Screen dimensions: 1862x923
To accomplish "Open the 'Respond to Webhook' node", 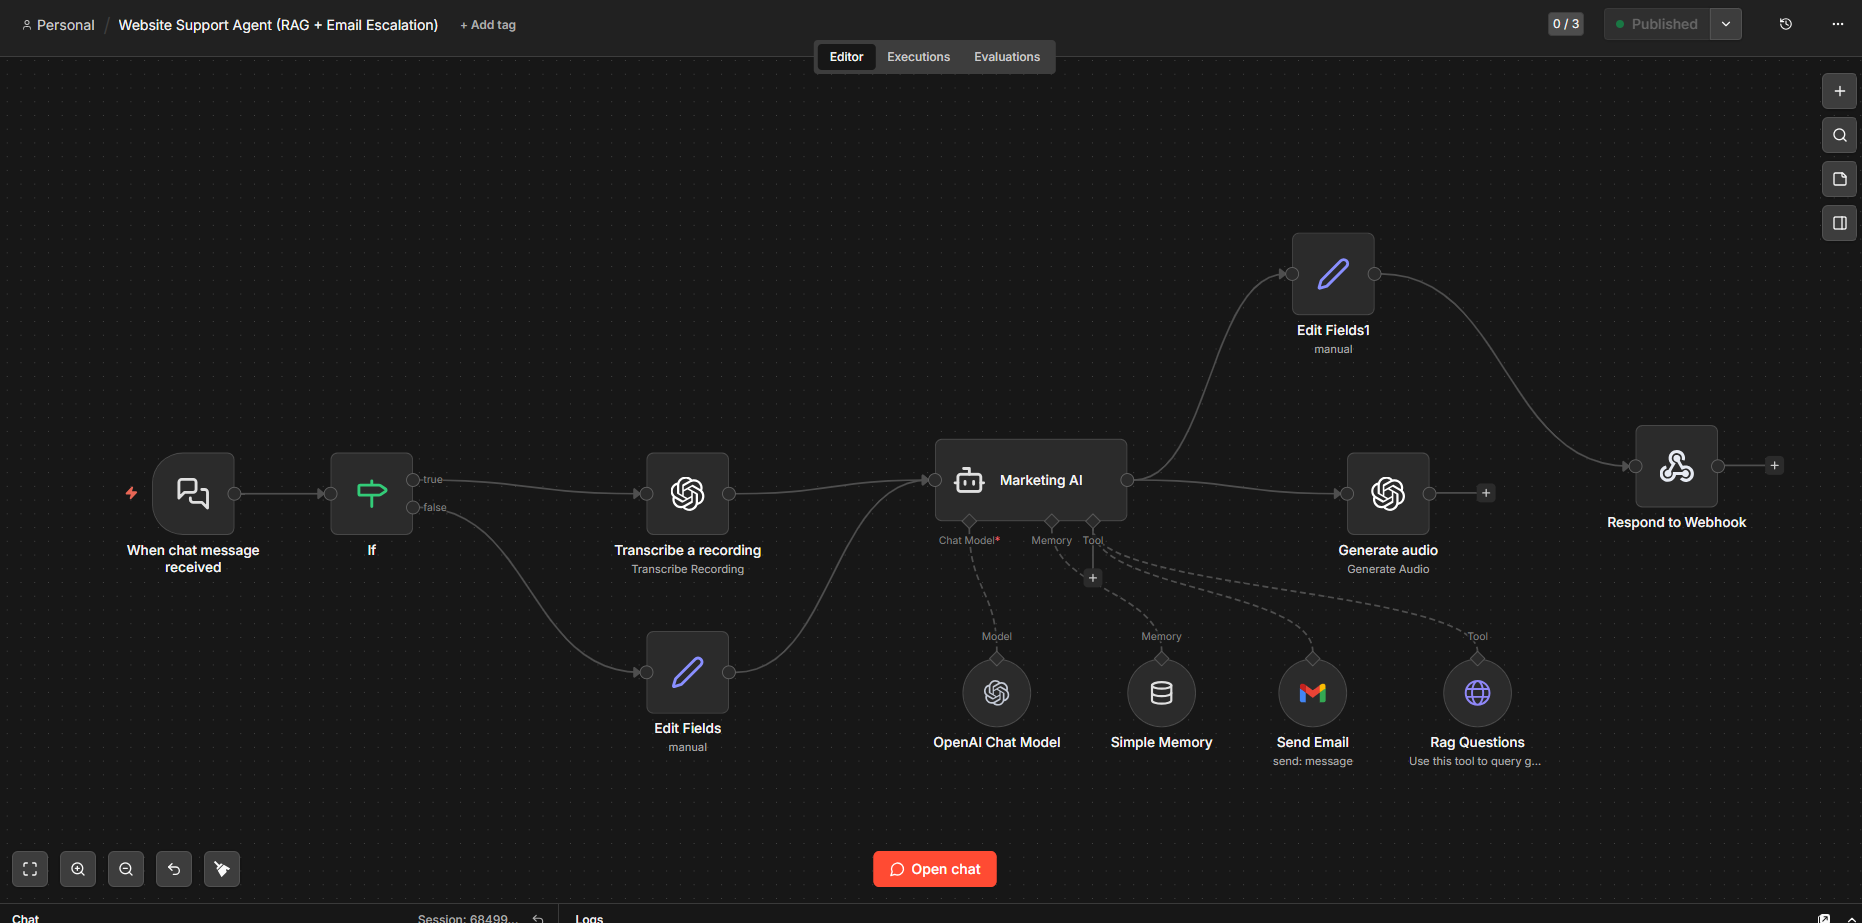I will point(1677,466).
